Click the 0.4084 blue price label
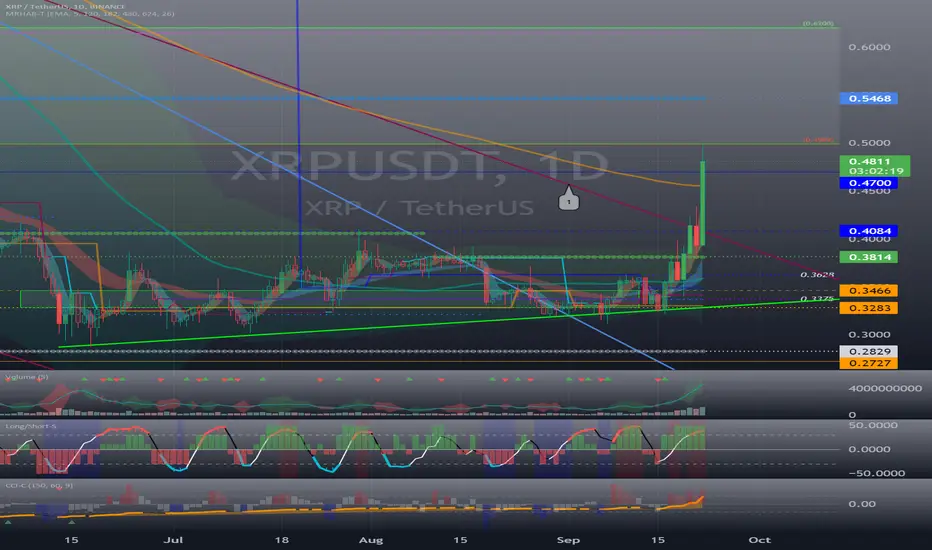 tap(868, 231)
